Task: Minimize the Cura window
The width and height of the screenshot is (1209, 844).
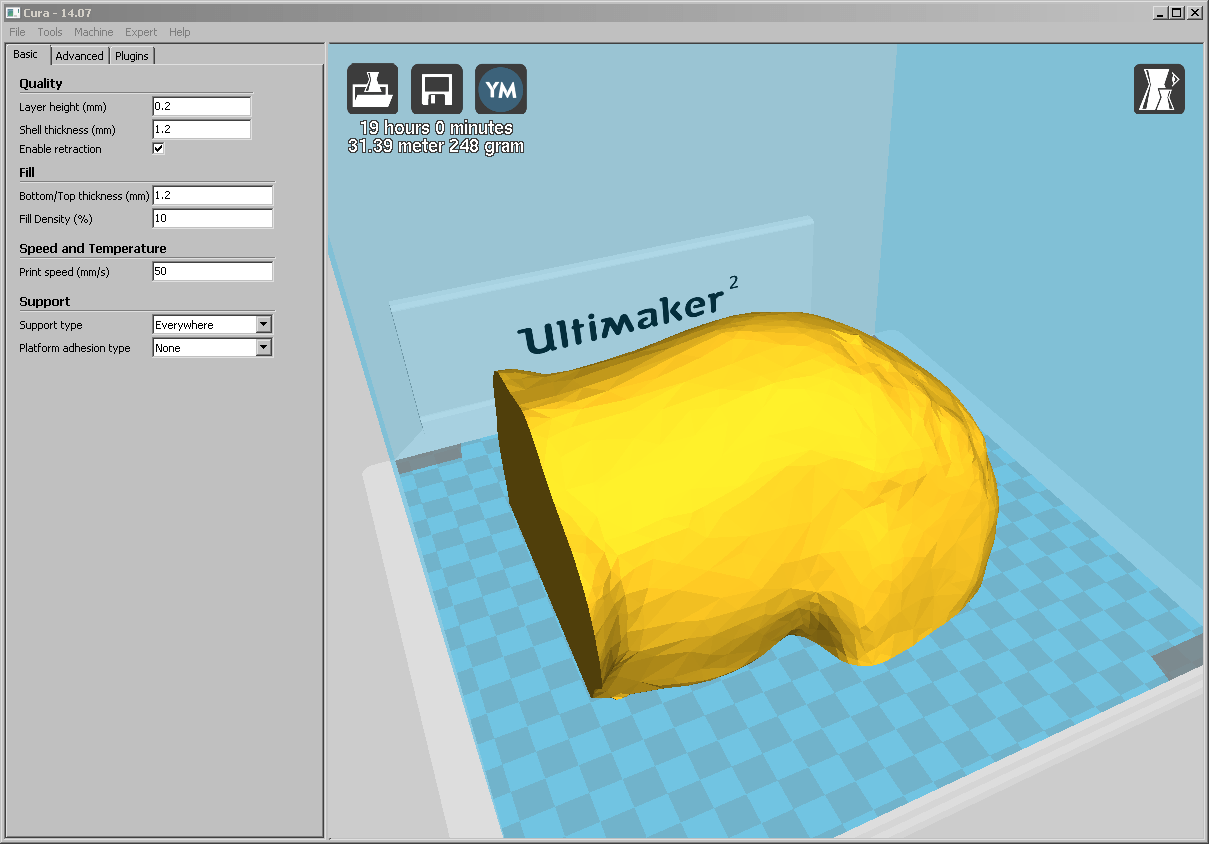Action: coord(1160,12)
